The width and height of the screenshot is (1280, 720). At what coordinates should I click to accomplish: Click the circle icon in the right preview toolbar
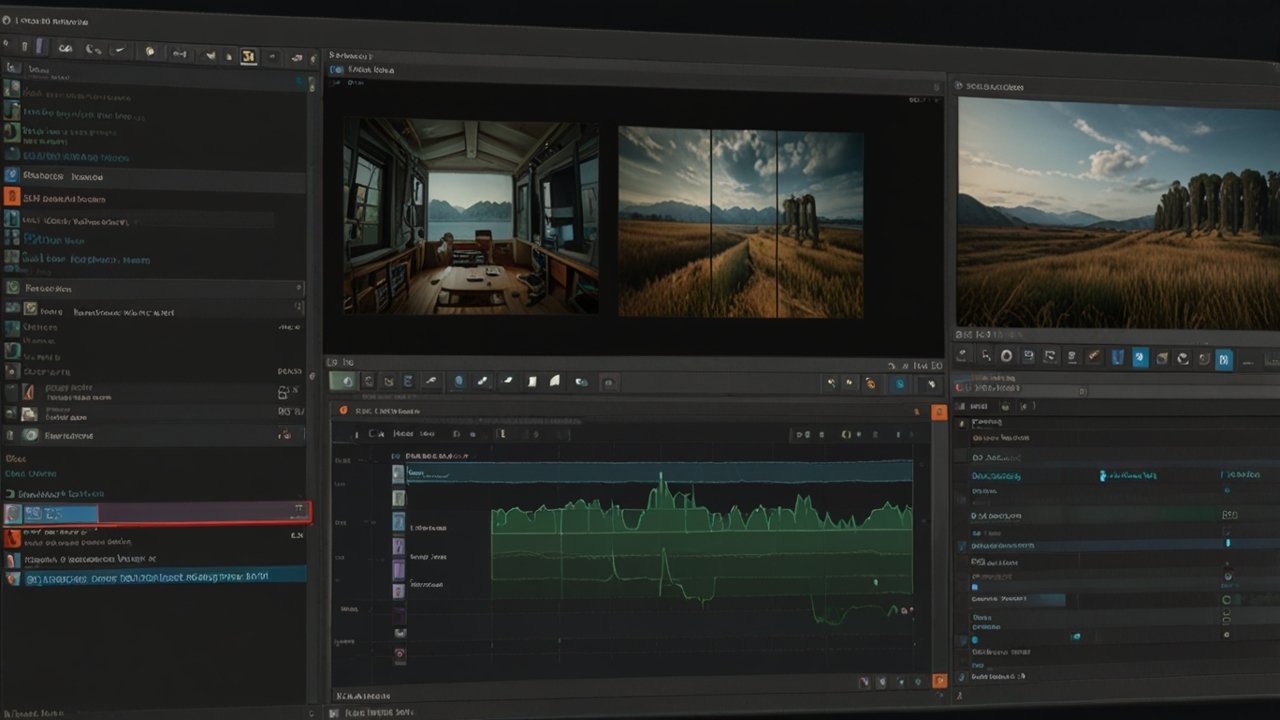[1006, 356]
